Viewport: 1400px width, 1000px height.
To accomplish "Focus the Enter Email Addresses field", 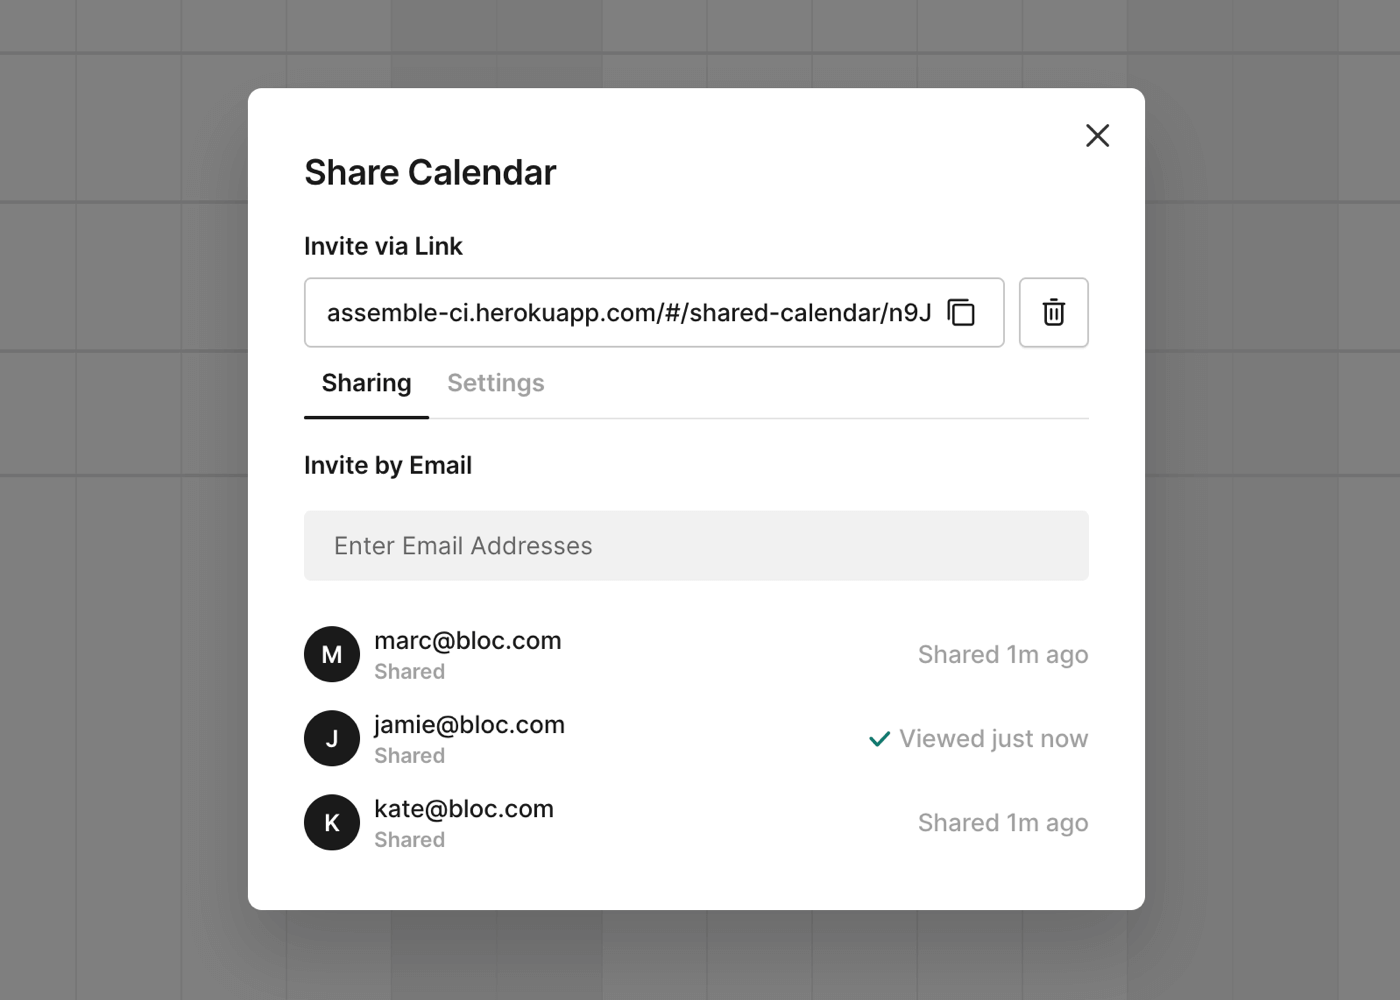I will [x=696, y=546].
